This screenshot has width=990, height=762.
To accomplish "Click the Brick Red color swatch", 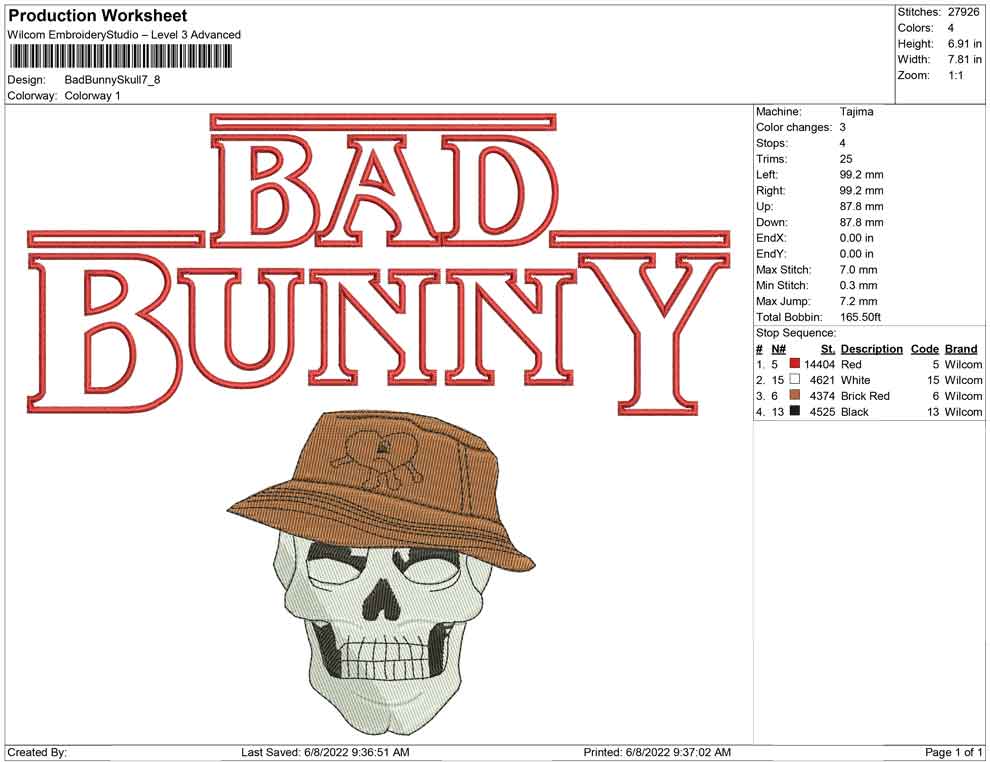I will click(x=795, y=395).
